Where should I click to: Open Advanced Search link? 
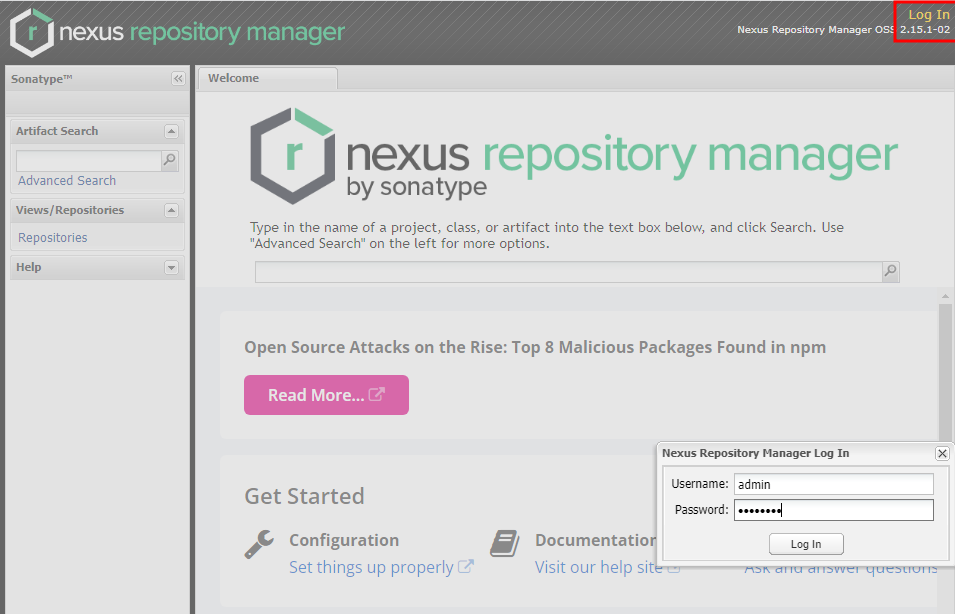coord(67,180)
